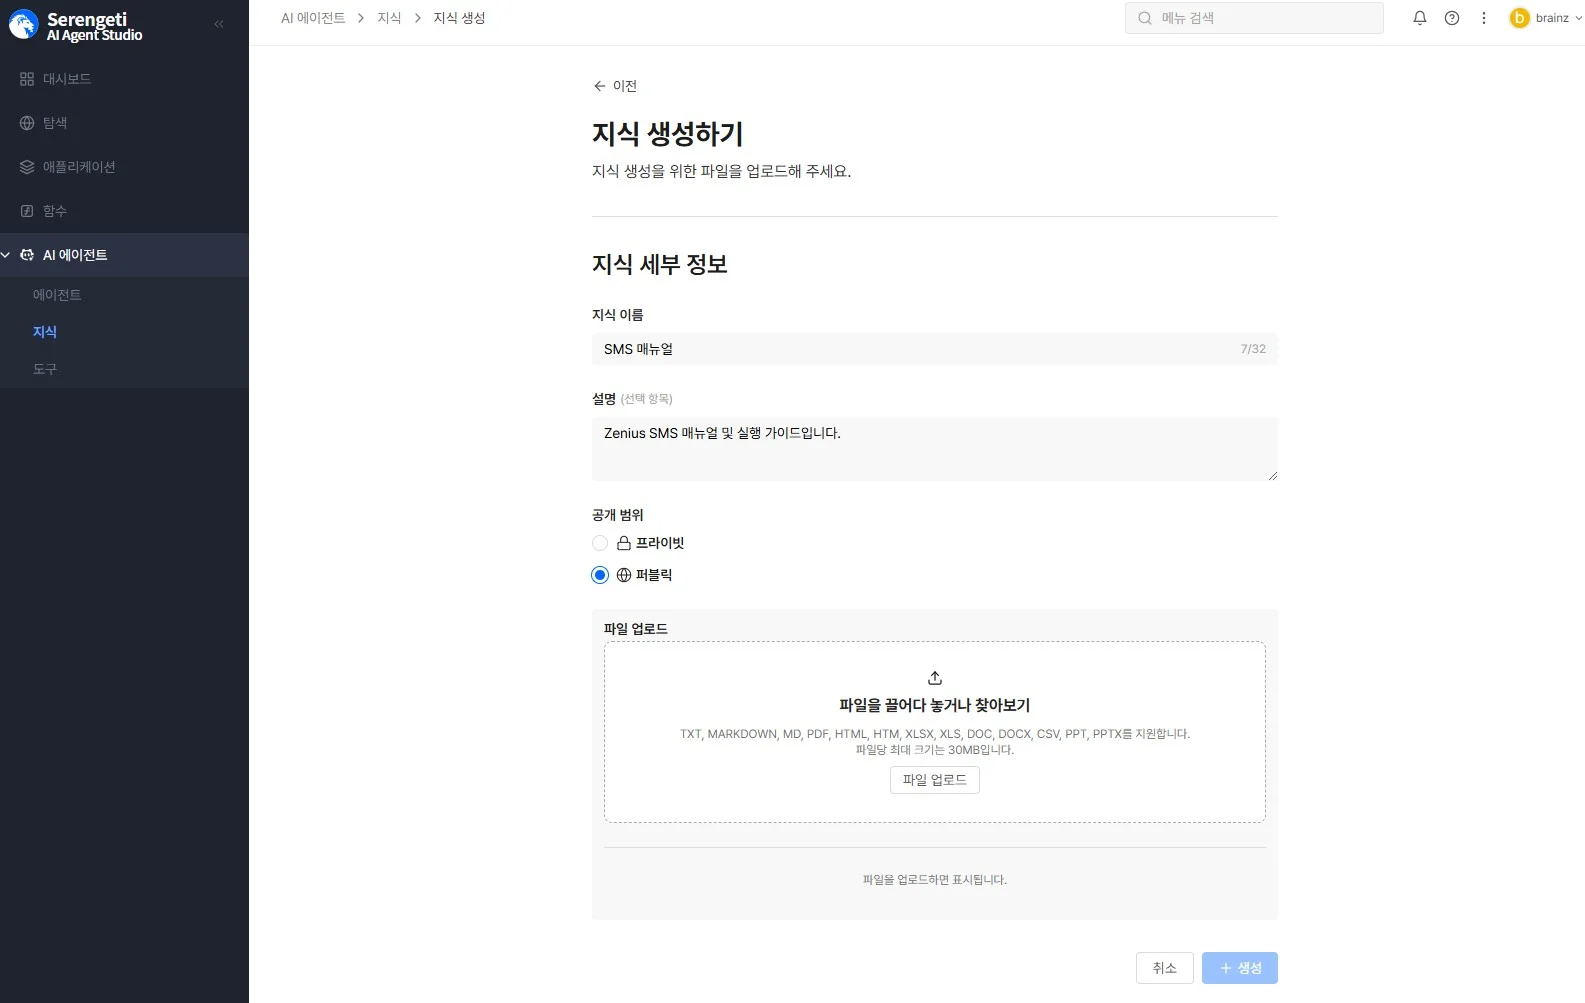This screenshot has width=1585, height=1003.
Task: Click the 지식 breadcrumb link
Action: pyautogui.click(x=389, y=18)
